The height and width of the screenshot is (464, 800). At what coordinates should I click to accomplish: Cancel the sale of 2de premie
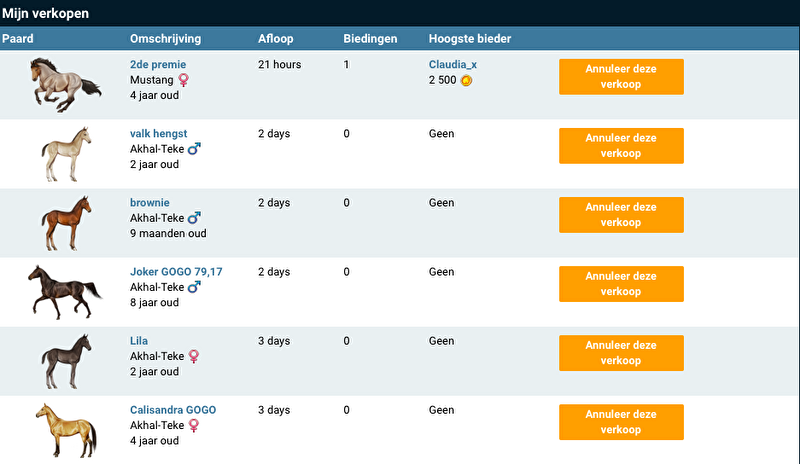[x=621, y=77]
